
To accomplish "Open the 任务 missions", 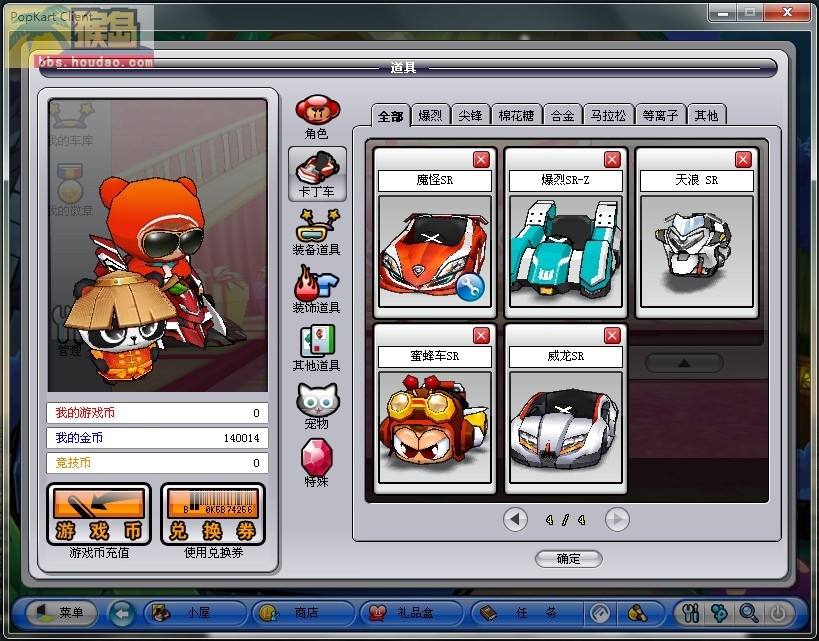I will tap(526, 613).
